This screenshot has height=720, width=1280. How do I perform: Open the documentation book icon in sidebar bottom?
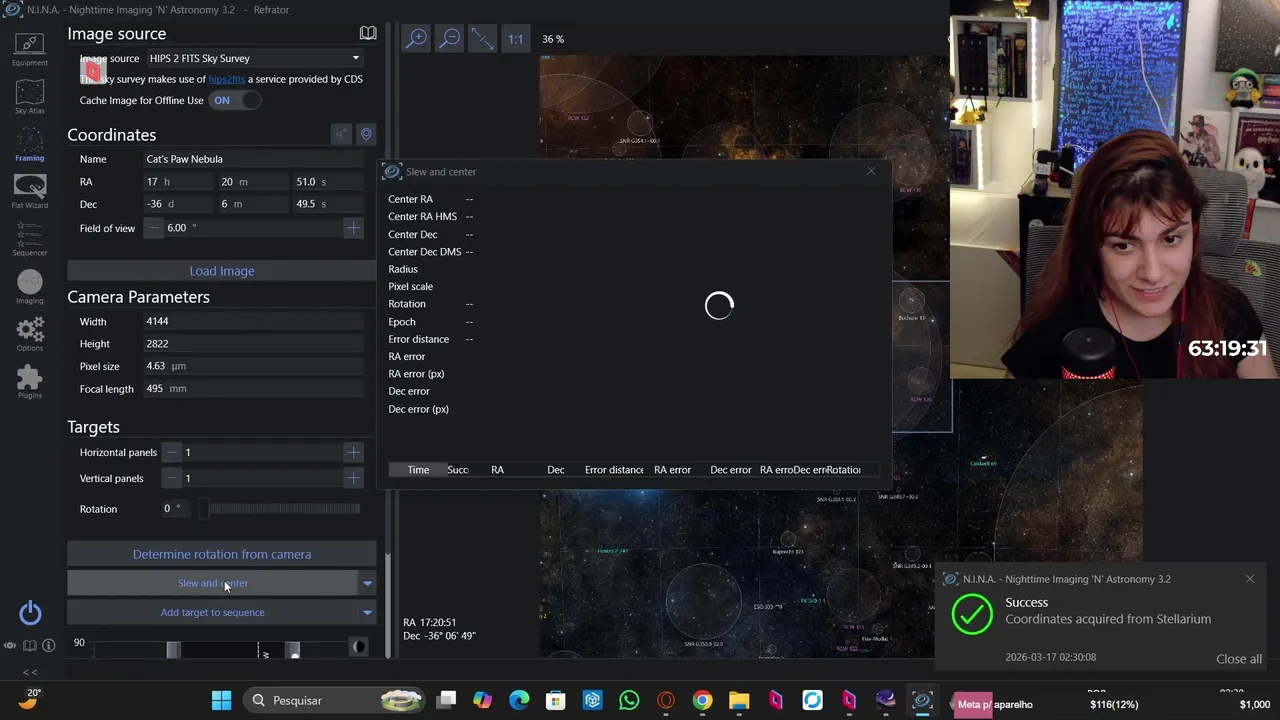click(x=30, y=646)
